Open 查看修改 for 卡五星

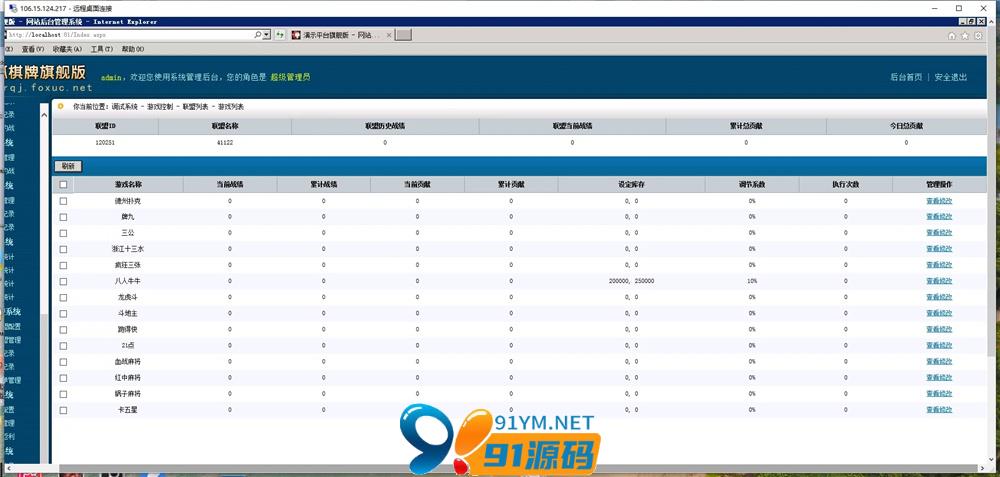(939, 410)
